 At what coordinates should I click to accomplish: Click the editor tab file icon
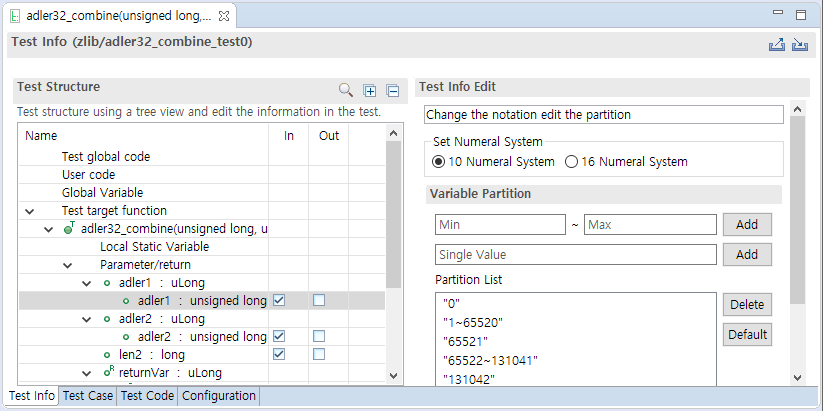(x=15, y=16)
